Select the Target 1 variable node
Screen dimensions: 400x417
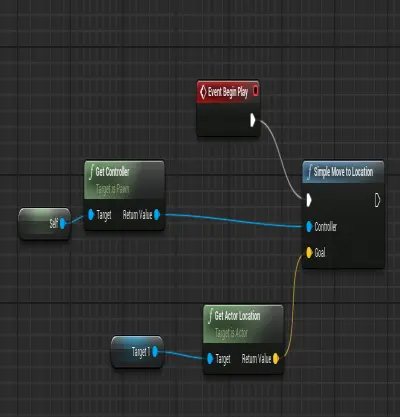tap(137, 352)
